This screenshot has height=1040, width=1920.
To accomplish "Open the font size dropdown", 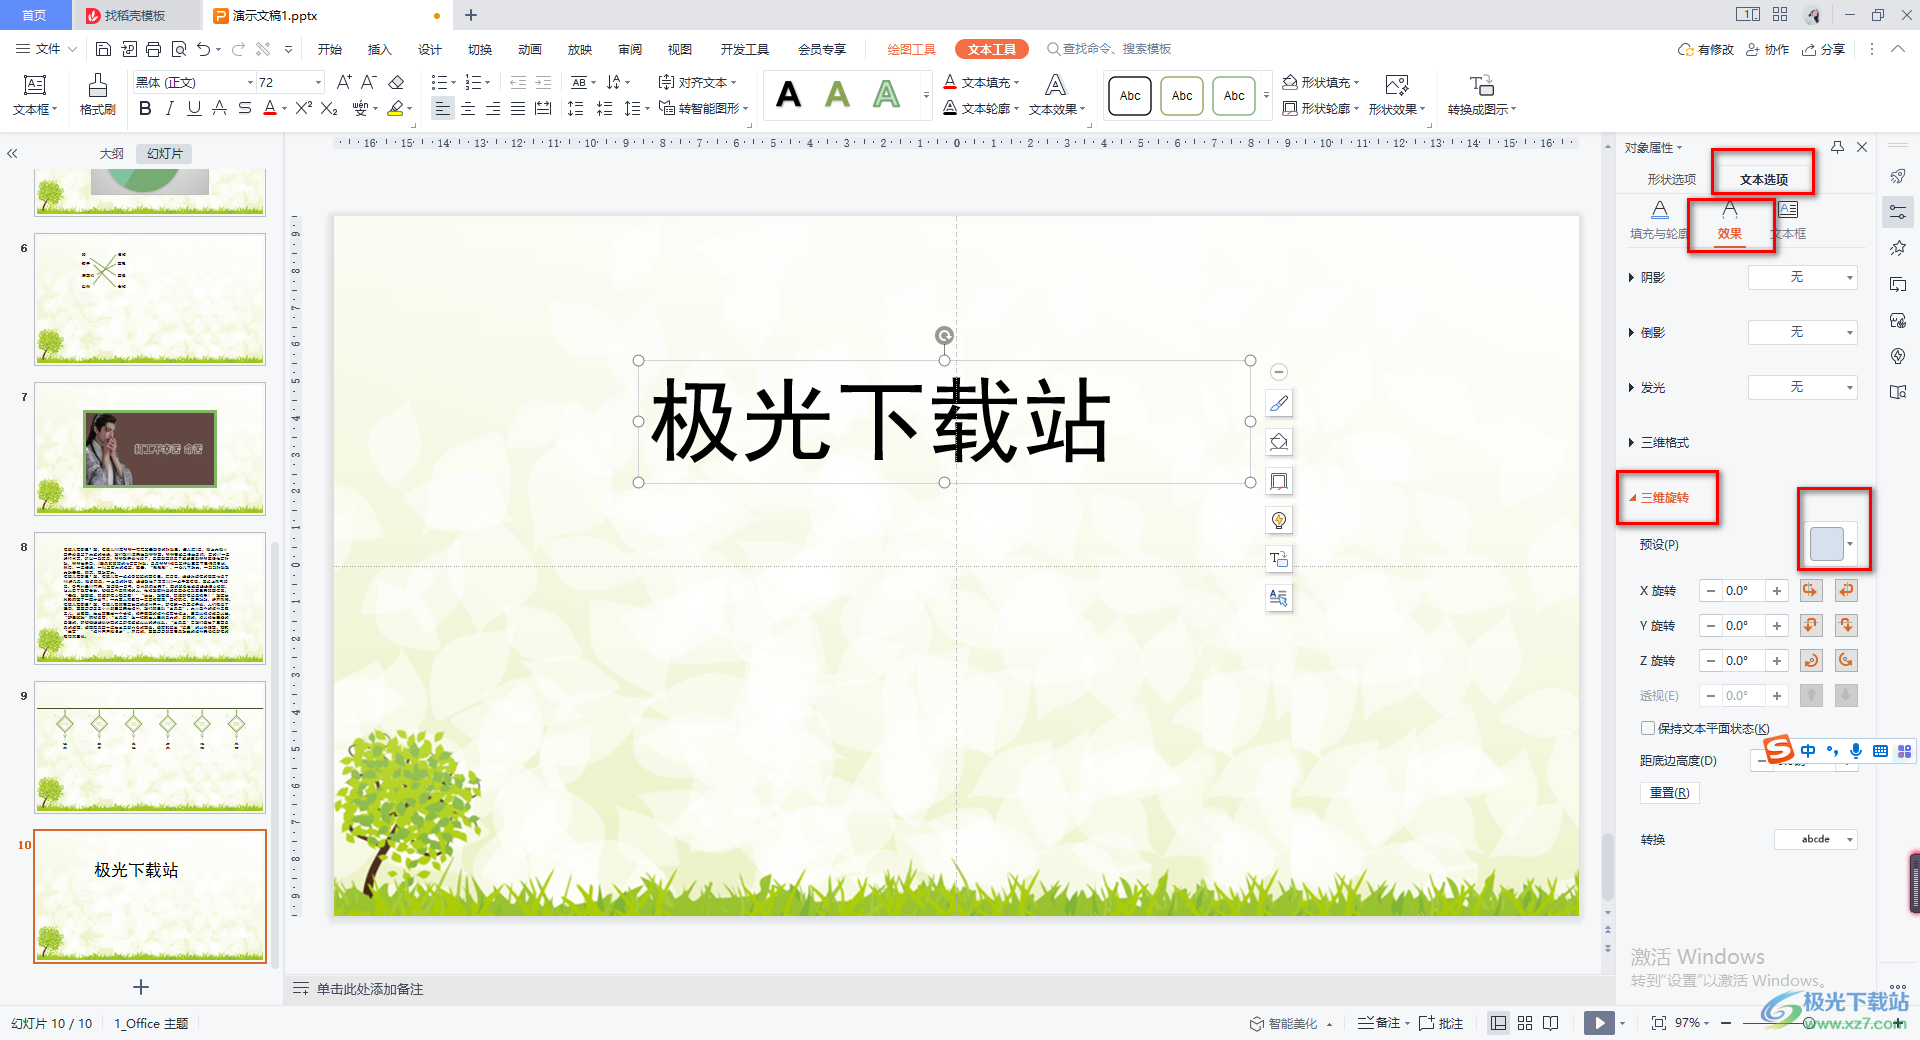I will point(319,82).
